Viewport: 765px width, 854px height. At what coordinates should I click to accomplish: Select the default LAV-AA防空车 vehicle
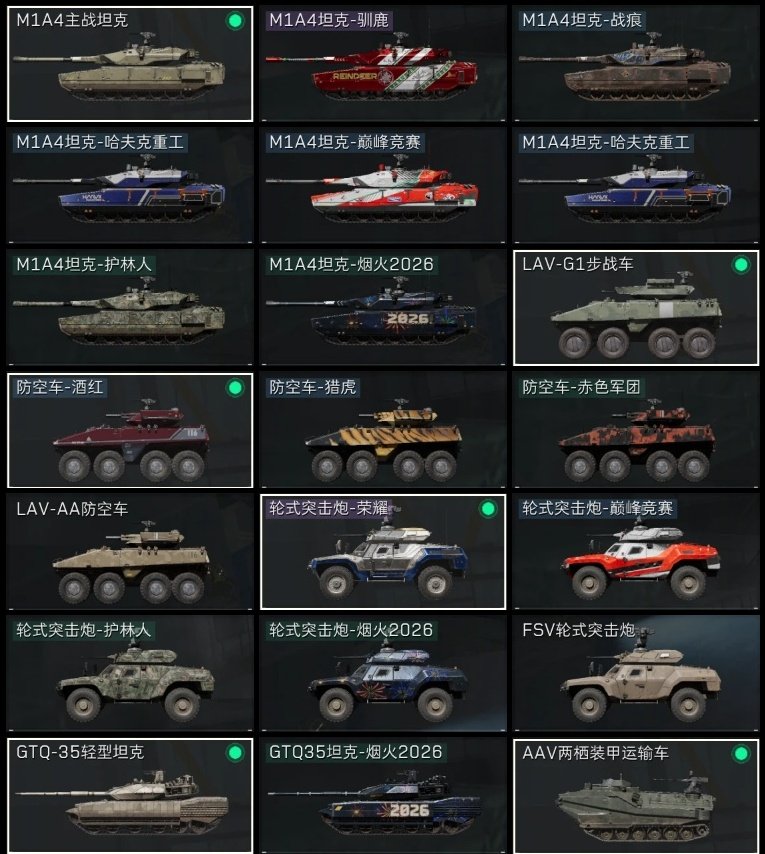[x=130, y=552]
